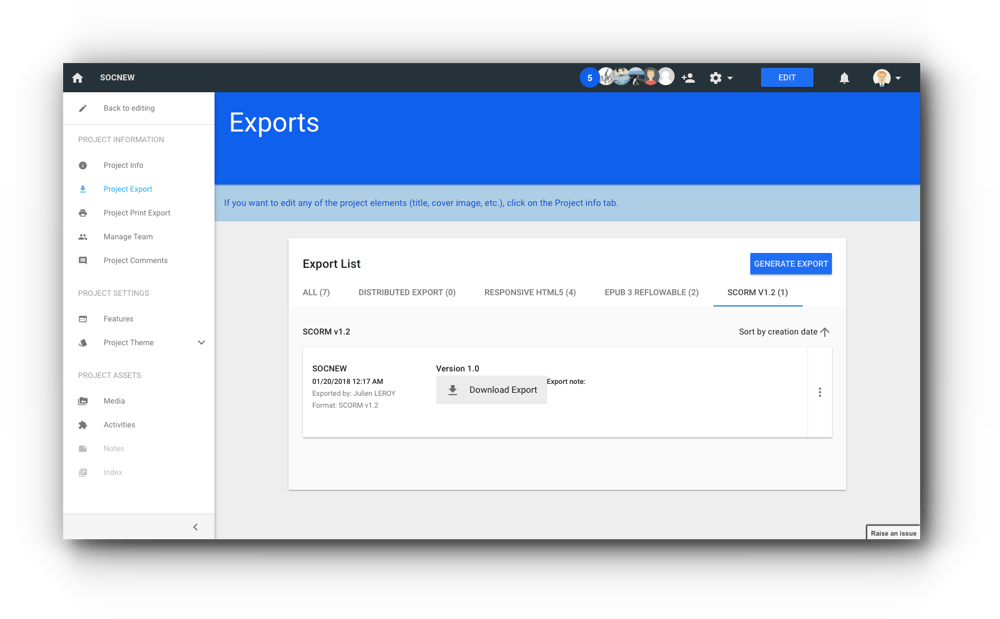Open the SOCNEW export's three-dot menu
1000x619 pixels.
click(820, 393)
